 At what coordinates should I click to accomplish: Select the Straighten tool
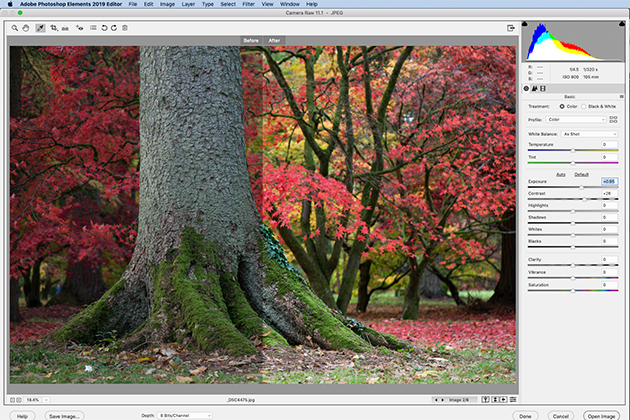pyautogui.click(x=65, y=28)
